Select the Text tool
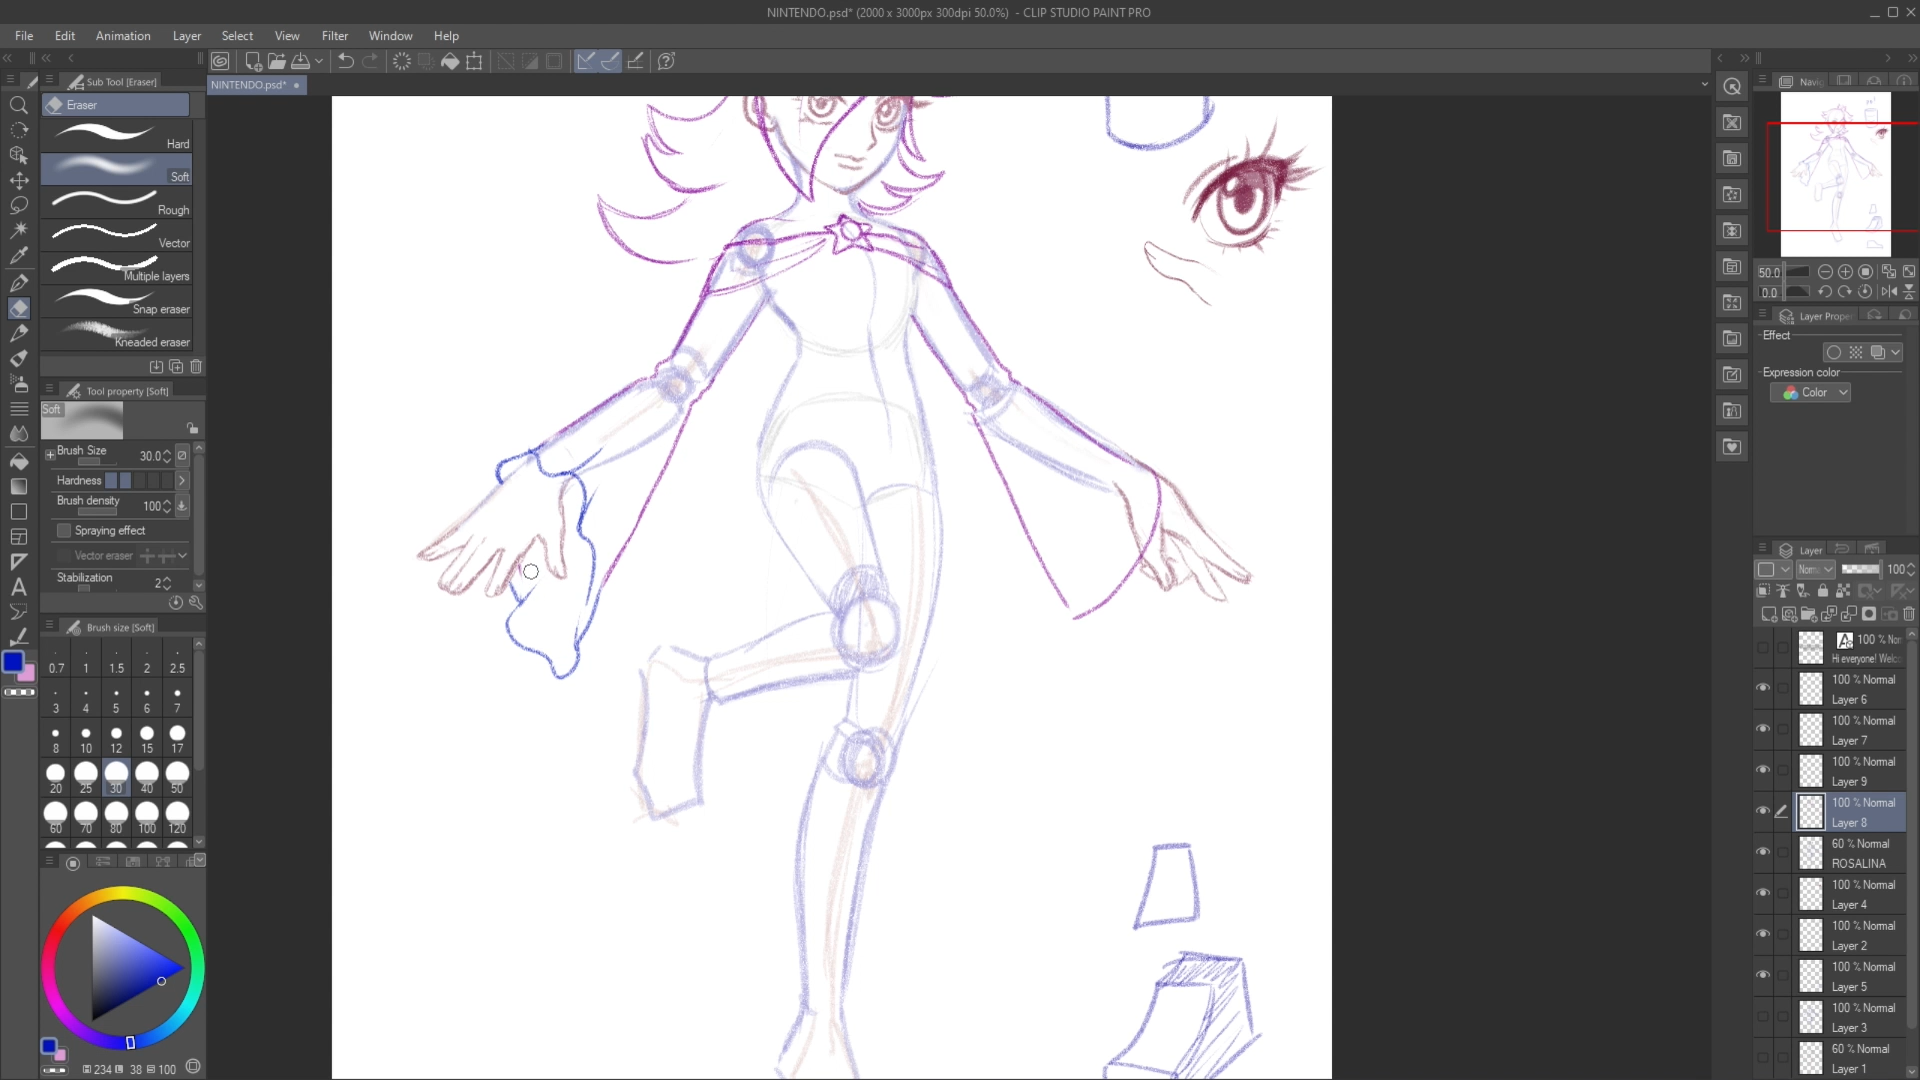 click(18, 587)
